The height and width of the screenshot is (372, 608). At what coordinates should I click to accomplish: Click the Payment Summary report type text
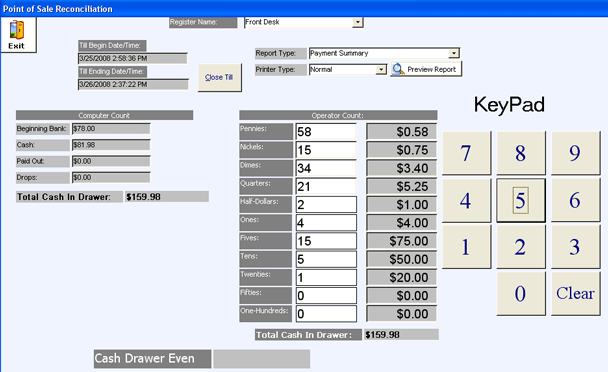339,53
